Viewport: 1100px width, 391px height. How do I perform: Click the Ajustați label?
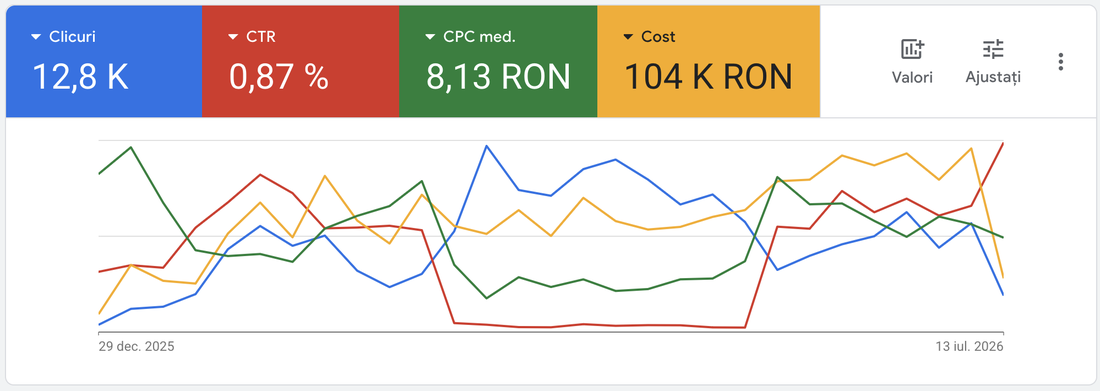pos(993,77)
